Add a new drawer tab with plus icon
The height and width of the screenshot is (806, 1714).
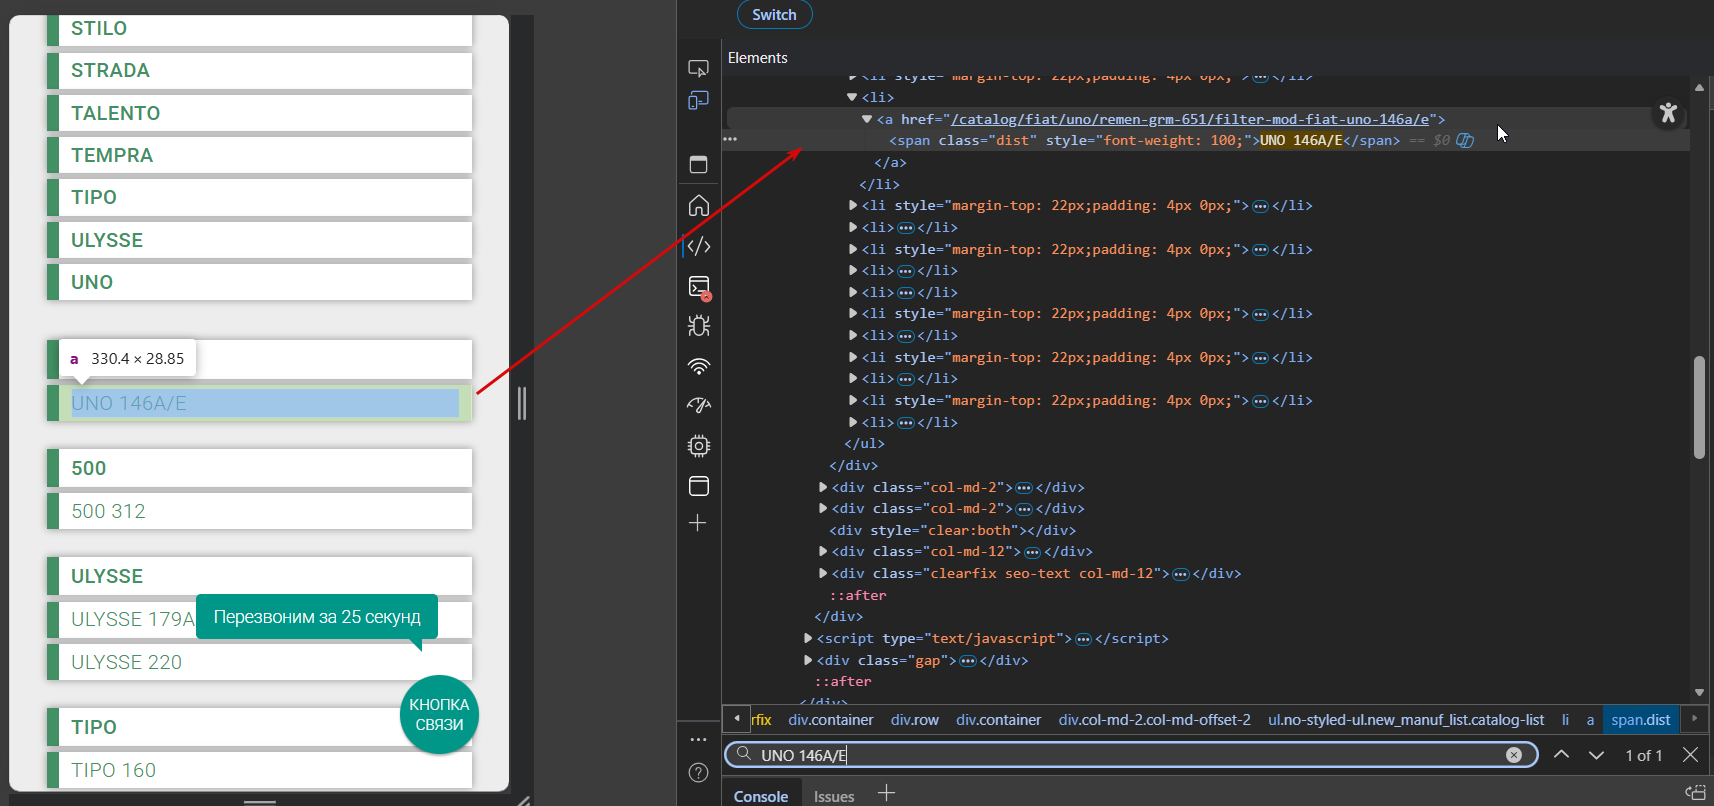(886, 794)
